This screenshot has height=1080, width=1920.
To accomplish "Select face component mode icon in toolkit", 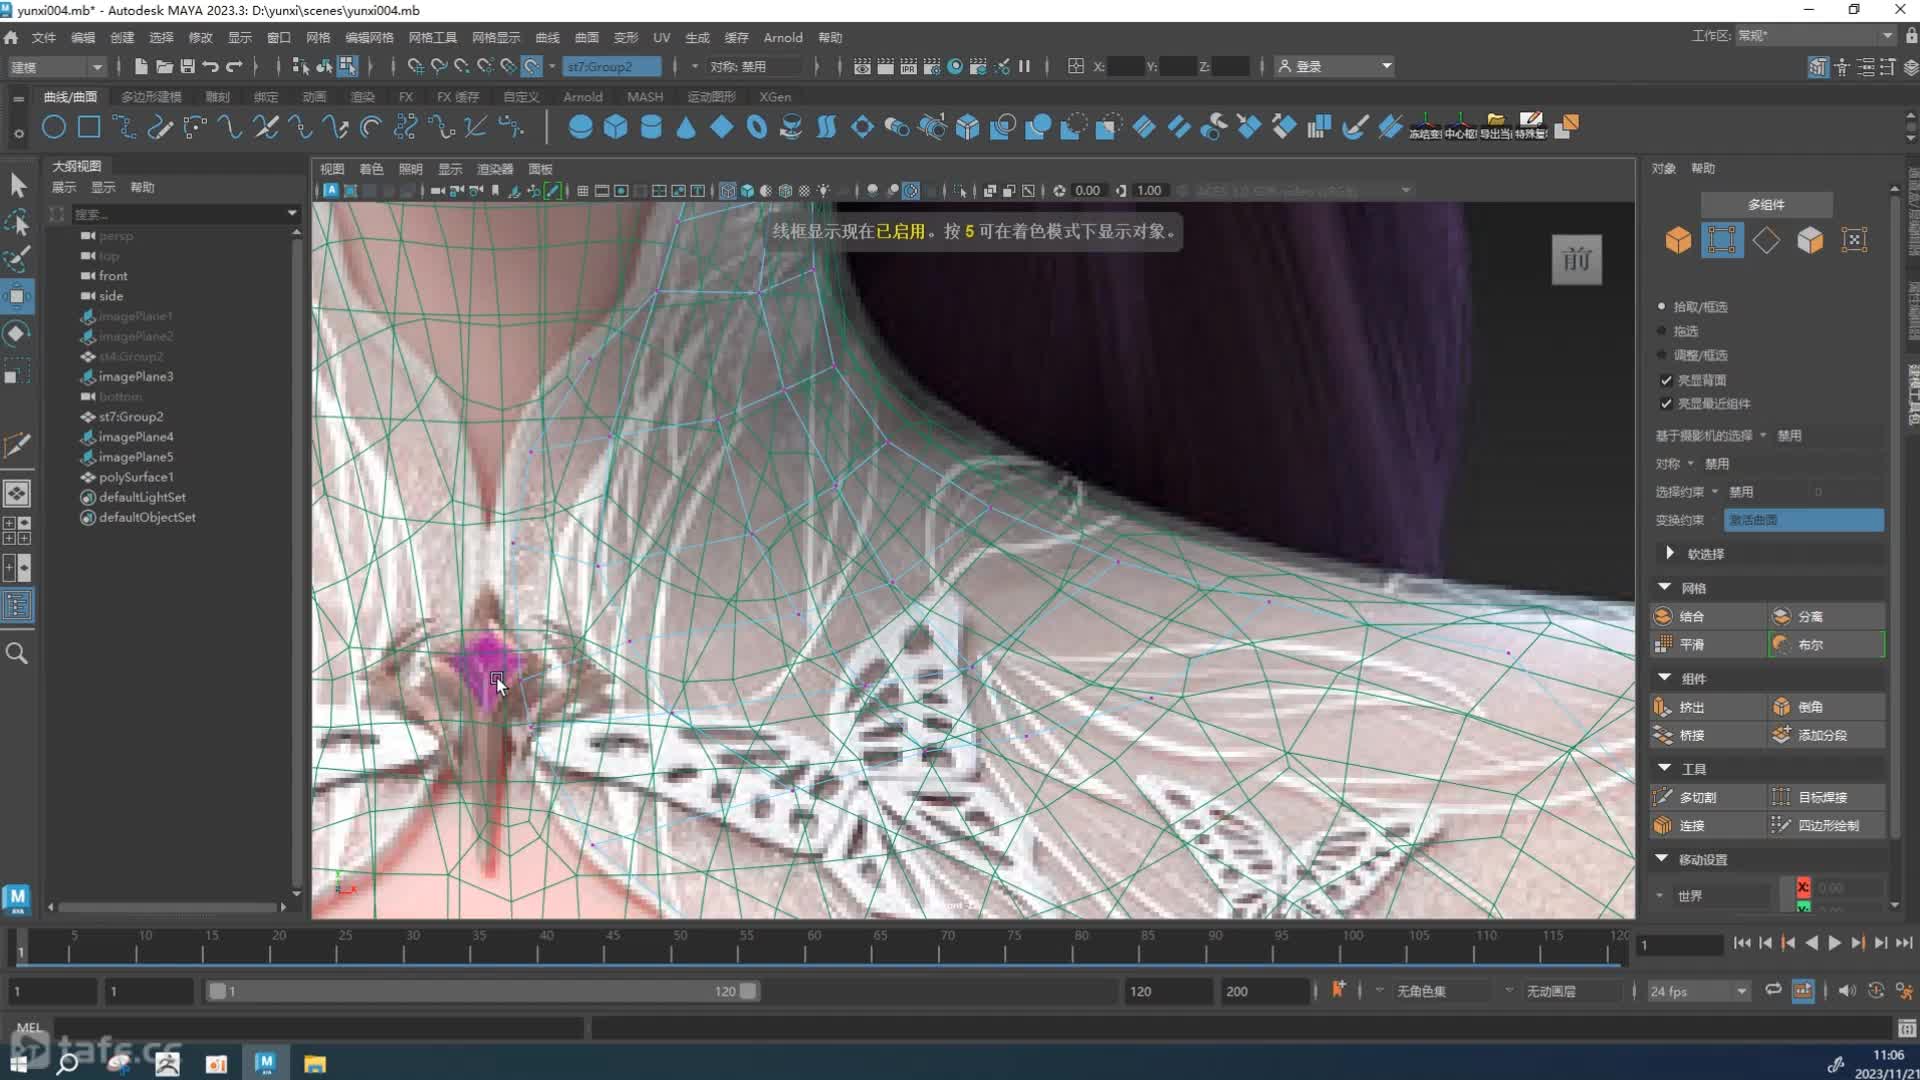I will point(1810,240).
